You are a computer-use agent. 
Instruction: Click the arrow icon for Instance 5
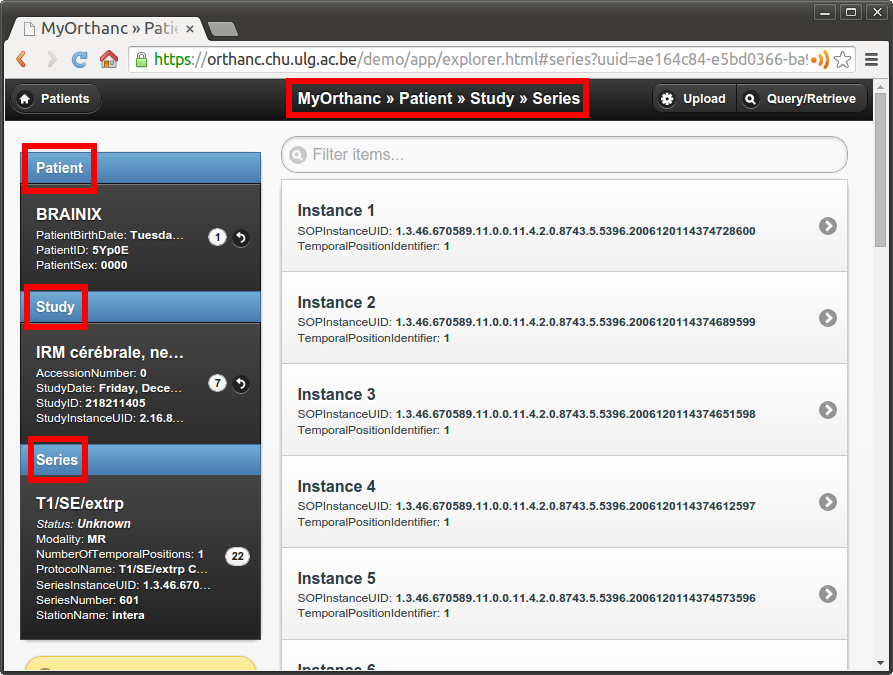pos(828,594)
